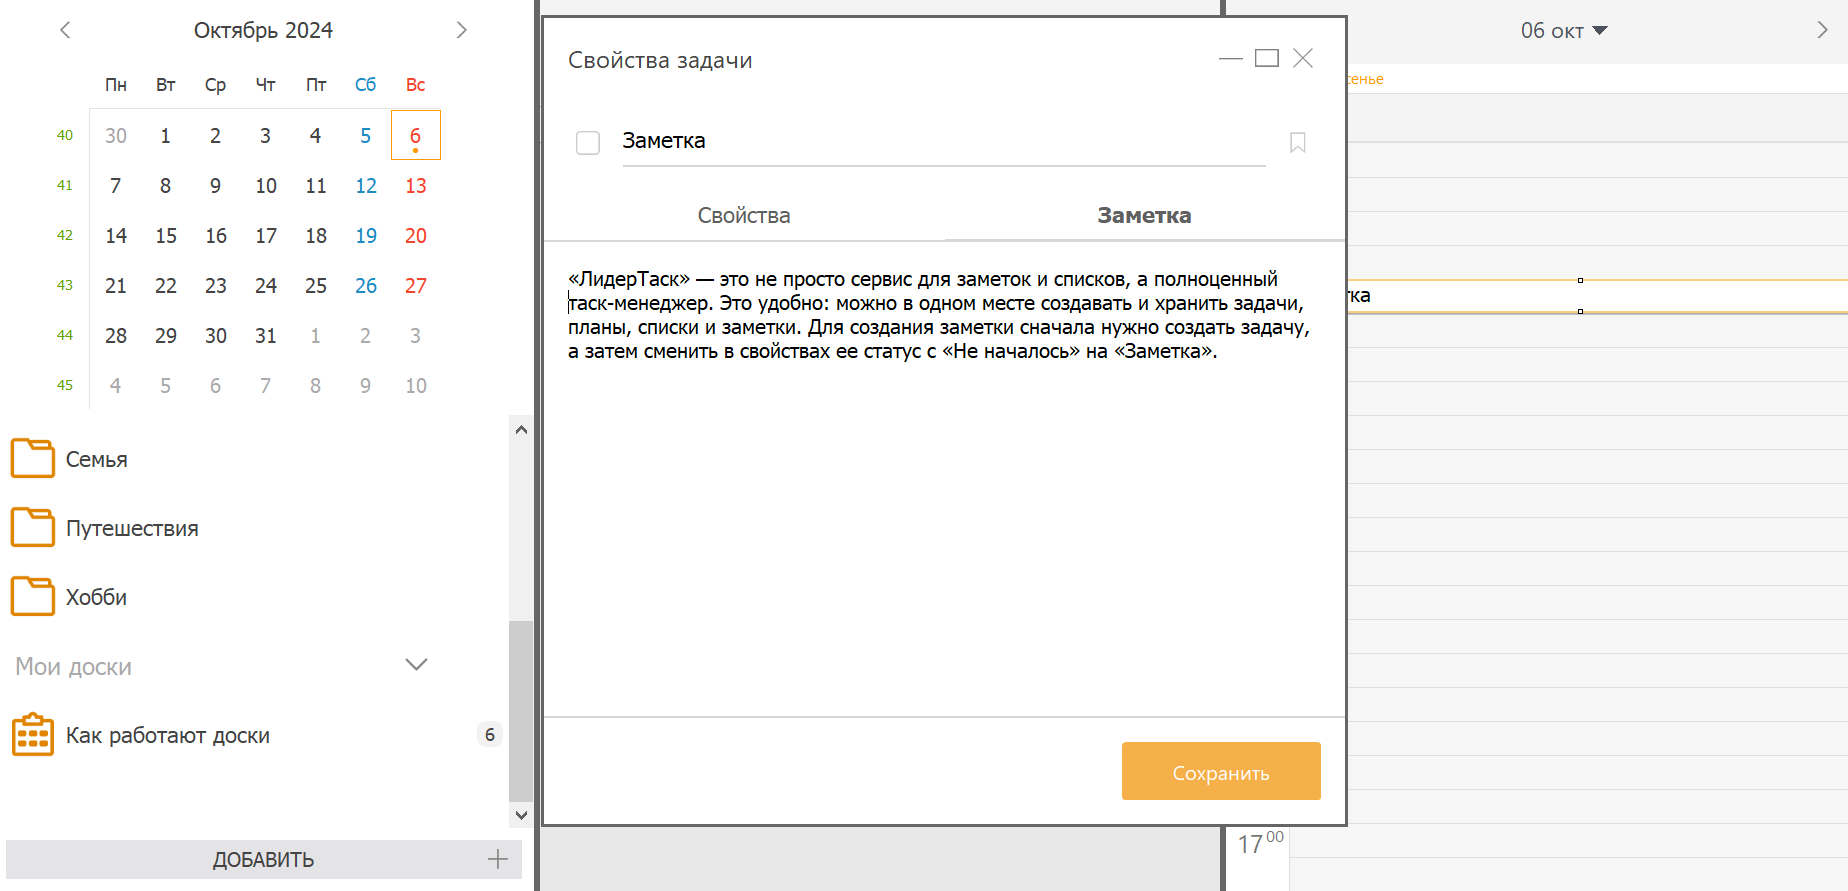Image resolution: width=1848 pixels, height=891 pixels.
Task: Switch to the Свойства tab
Action: pos(744,215)
